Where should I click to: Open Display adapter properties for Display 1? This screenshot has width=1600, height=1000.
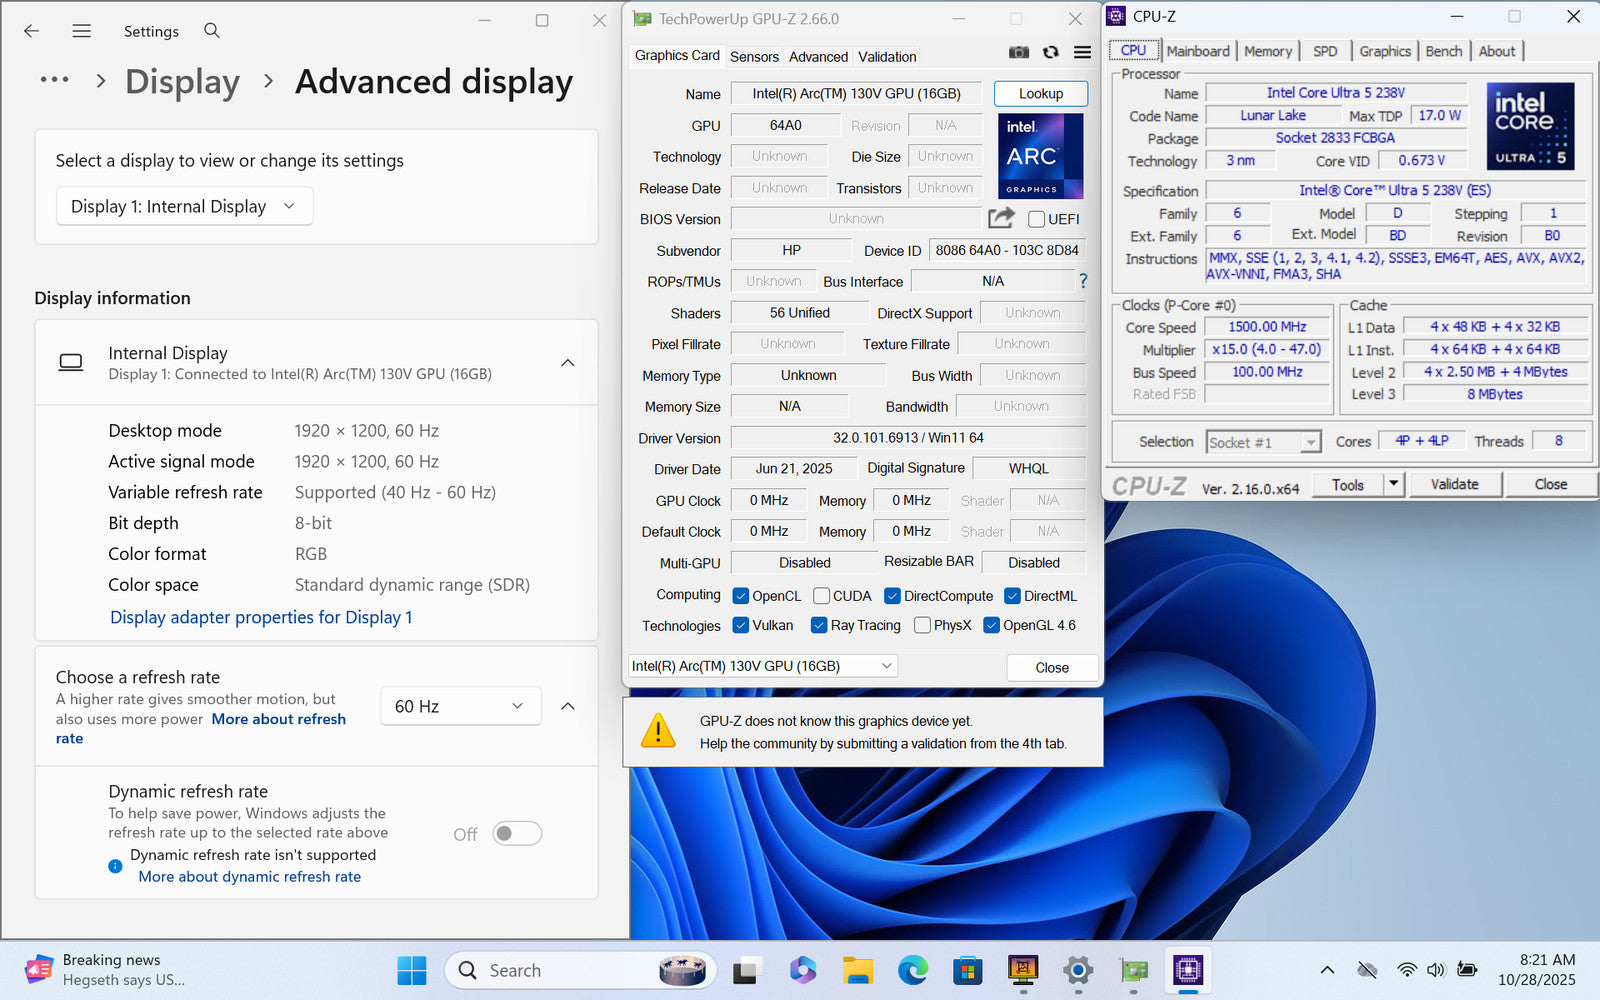261,617
